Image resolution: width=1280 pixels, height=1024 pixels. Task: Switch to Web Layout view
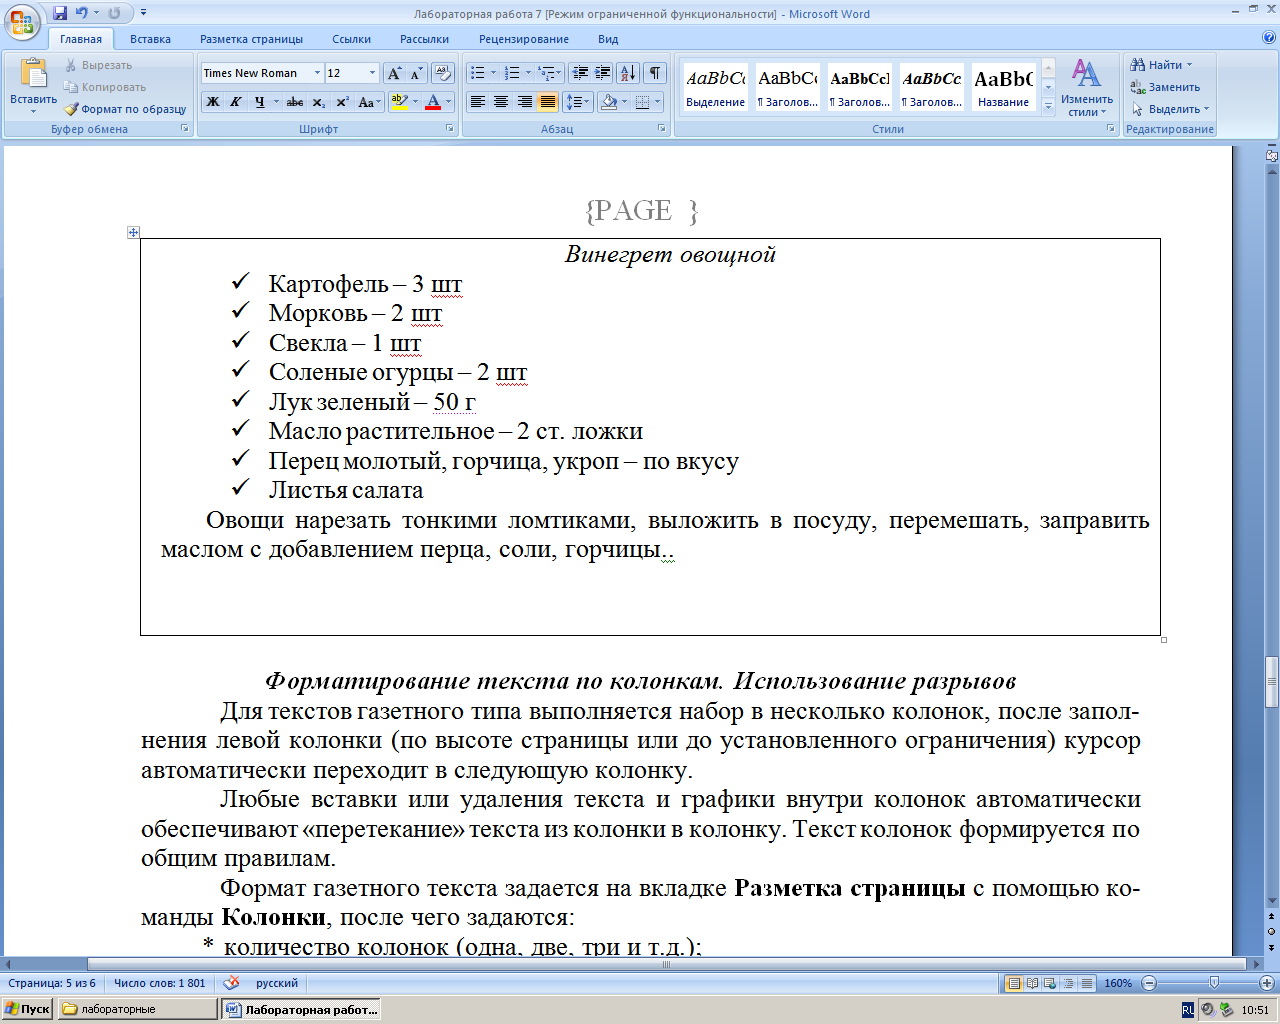click(1051, 983)
